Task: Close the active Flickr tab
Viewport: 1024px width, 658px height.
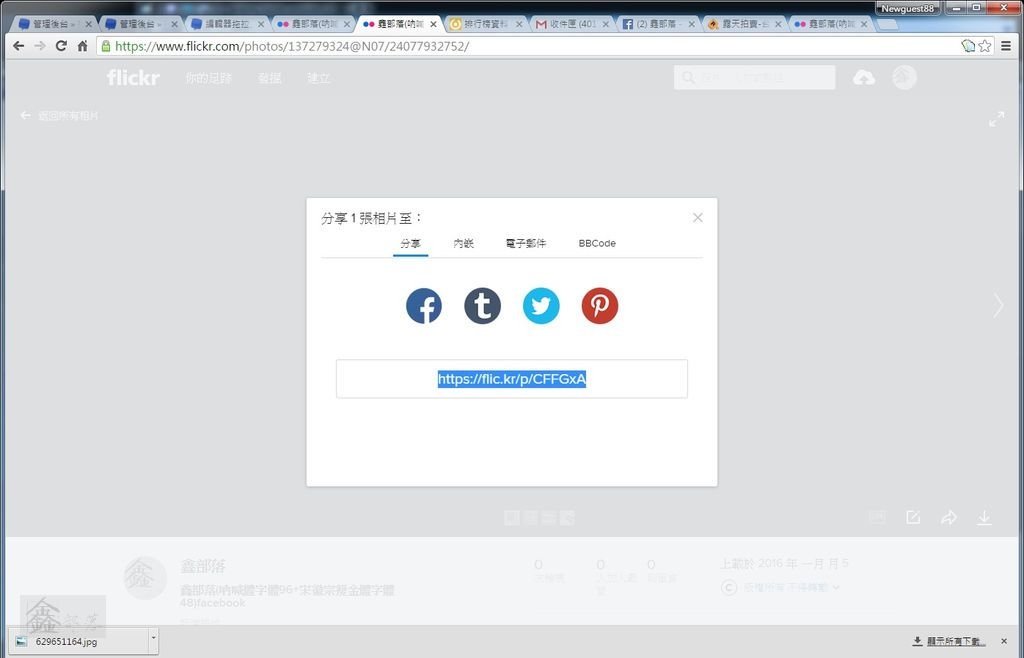Action: tap(433, 24)
